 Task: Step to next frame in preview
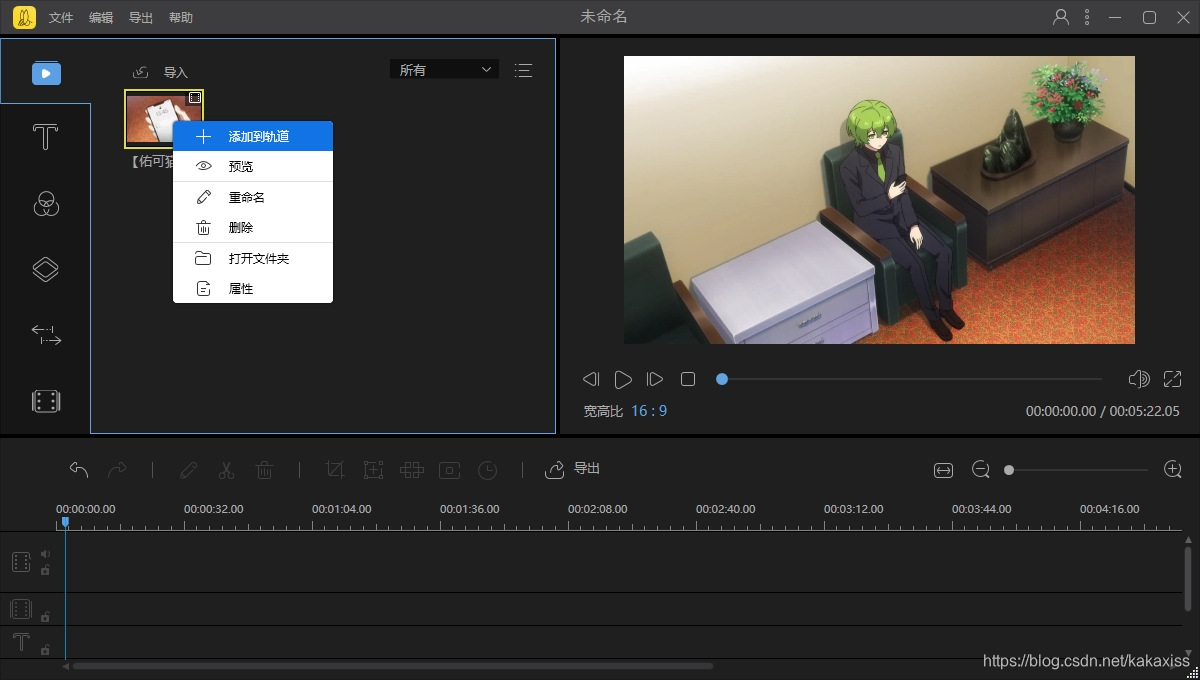pos(655,379)
